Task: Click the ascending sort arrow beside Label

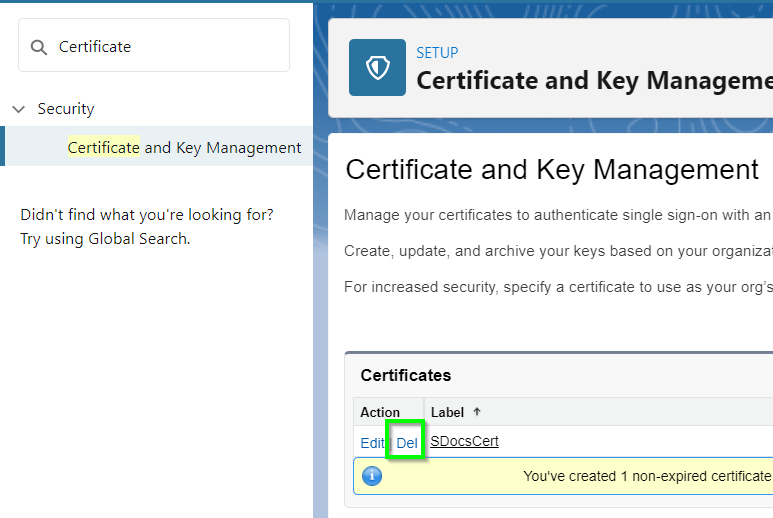Action: (477, 411)
